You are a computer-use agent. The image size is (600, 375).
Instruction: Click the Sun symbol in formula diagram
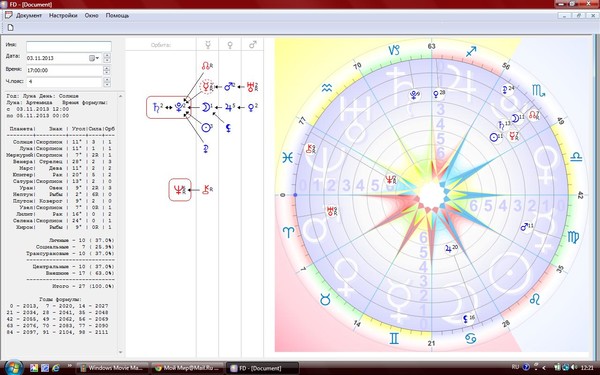pos(206,127)
